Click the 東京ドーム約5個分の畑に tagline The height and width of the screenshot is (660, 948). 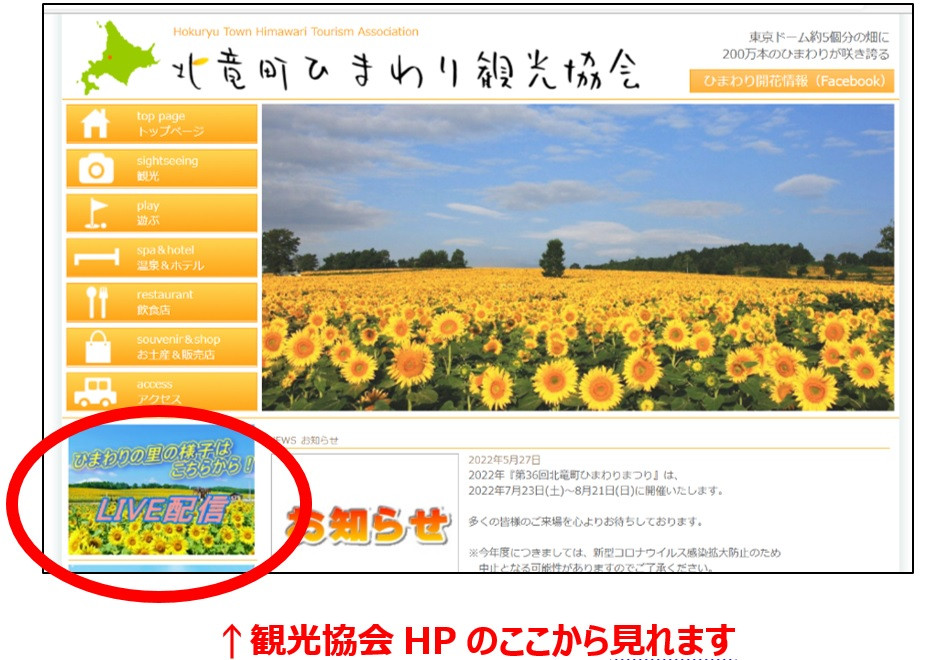coord(819,37)
